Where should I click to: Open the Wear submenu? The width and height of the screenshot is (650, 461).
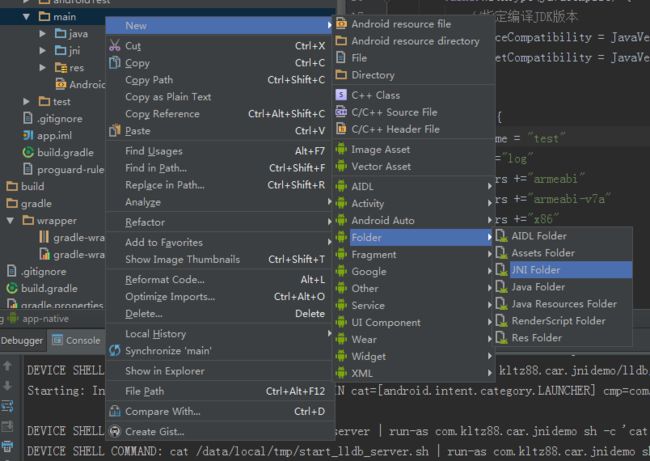(414, 340)
